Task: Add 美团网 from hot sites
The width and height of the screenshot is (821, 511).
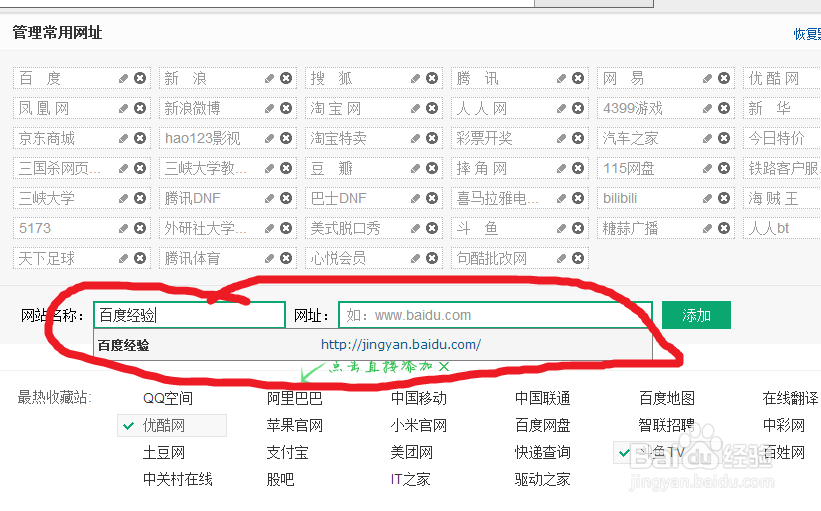Action: [412, 452]
